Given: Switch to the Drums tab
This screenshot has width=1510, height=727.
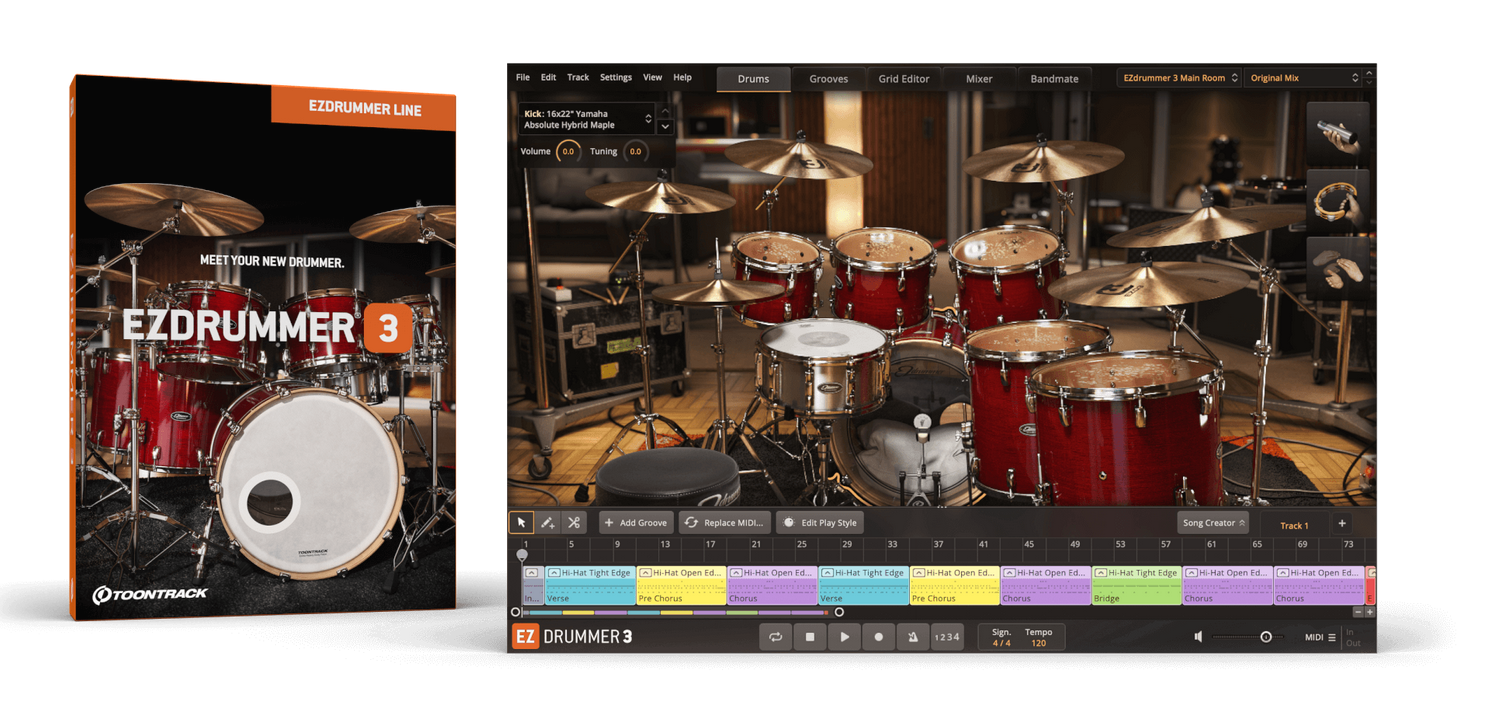Looking at the screenshot, I should pyautogui.click(x=754, y=79).
